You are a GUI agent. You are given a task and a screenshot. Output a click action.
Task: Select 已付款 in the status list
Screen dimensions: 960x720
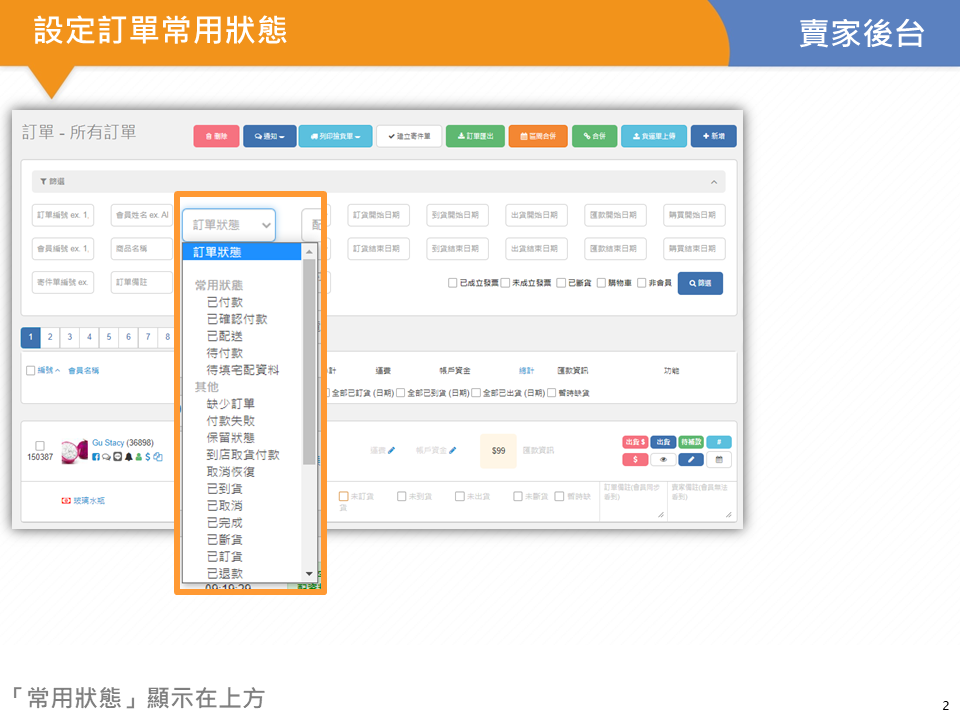(224, 302)
